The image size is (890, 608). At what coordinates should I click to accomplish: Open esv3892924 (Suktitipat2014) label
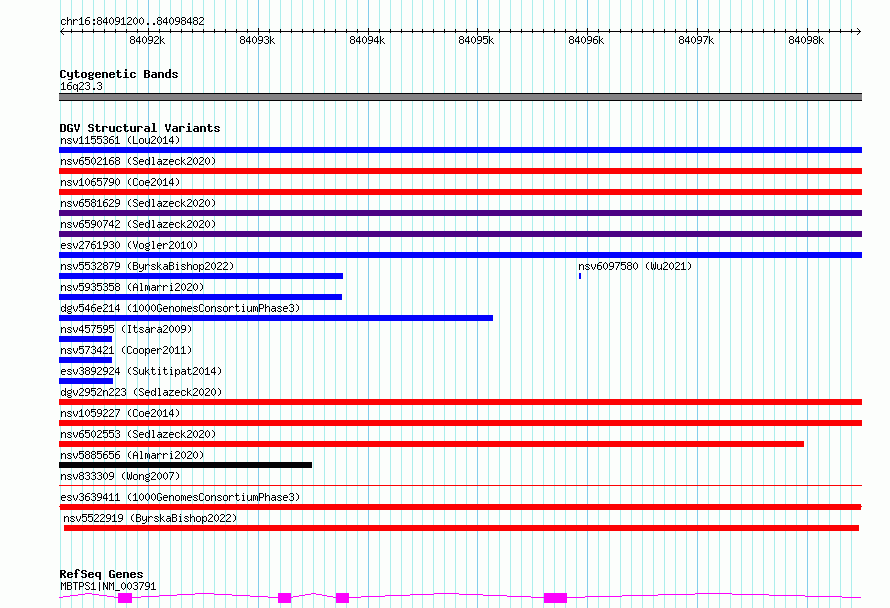(141, 371)
